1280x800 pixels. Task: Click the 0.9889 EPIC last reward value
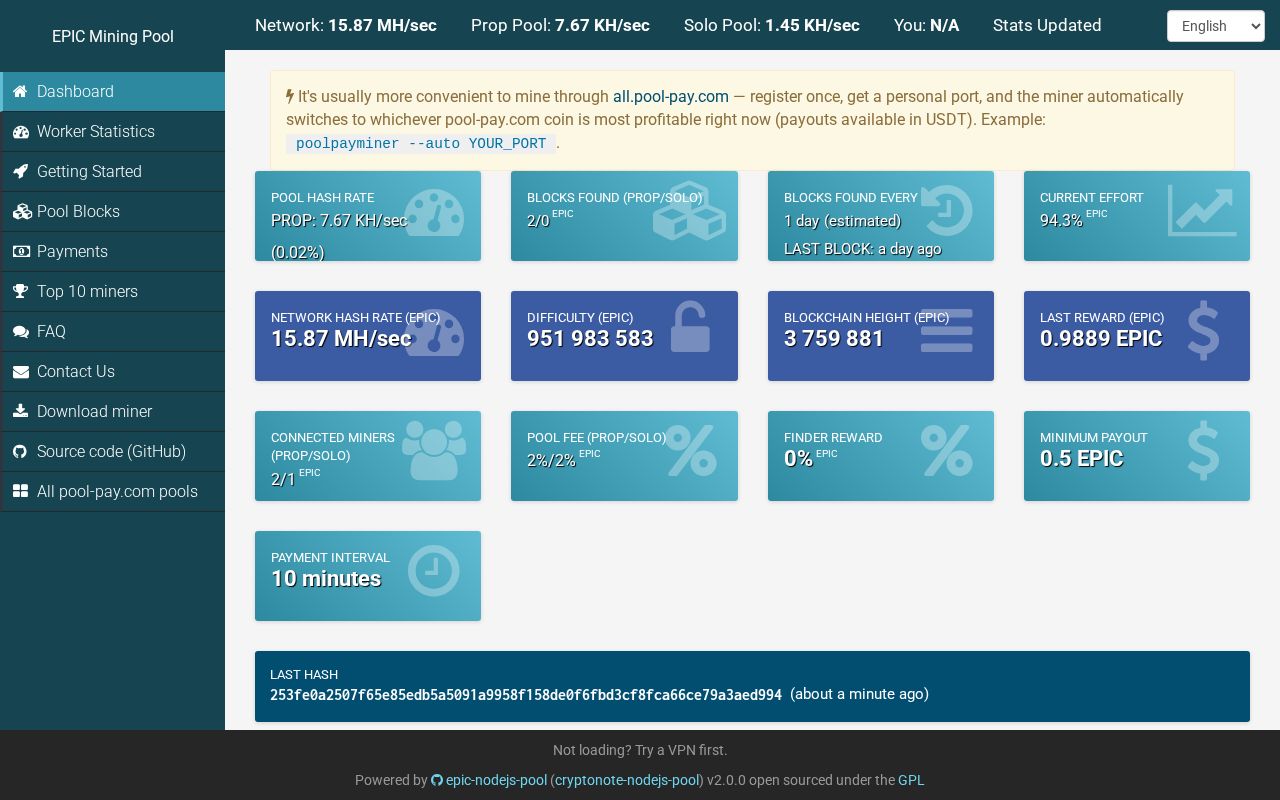(x=1101, y=339)
